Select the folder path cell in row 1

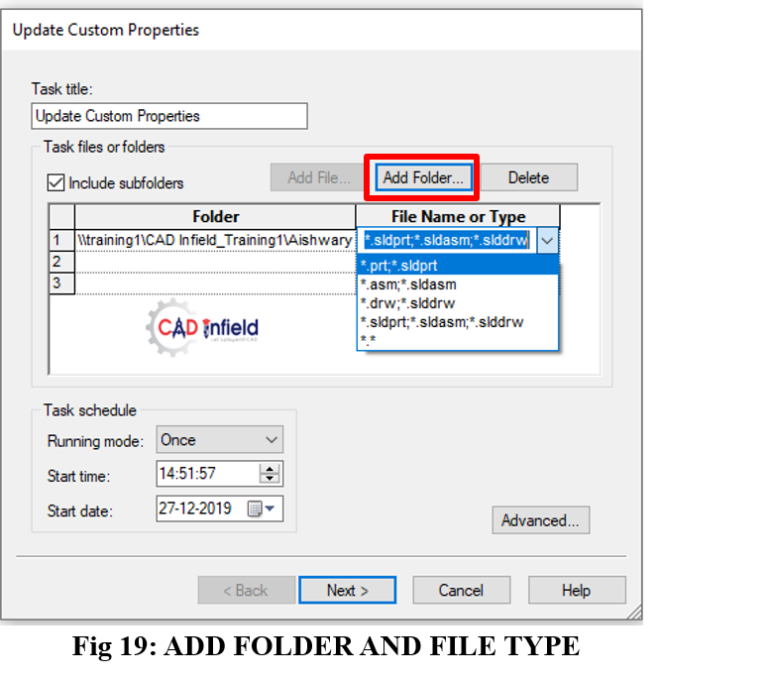215,241
